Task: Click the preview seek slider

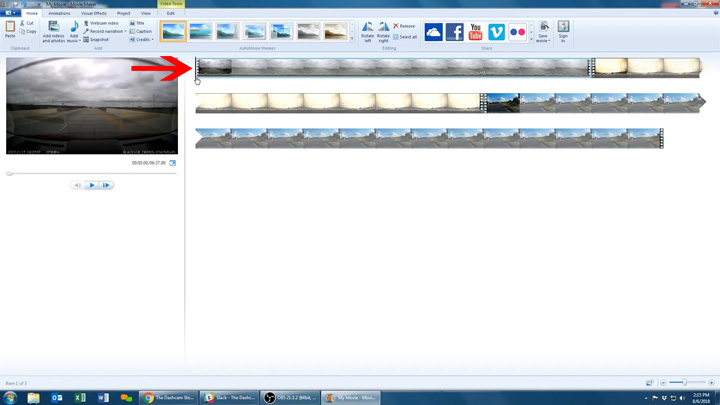Action: (92, 174)
